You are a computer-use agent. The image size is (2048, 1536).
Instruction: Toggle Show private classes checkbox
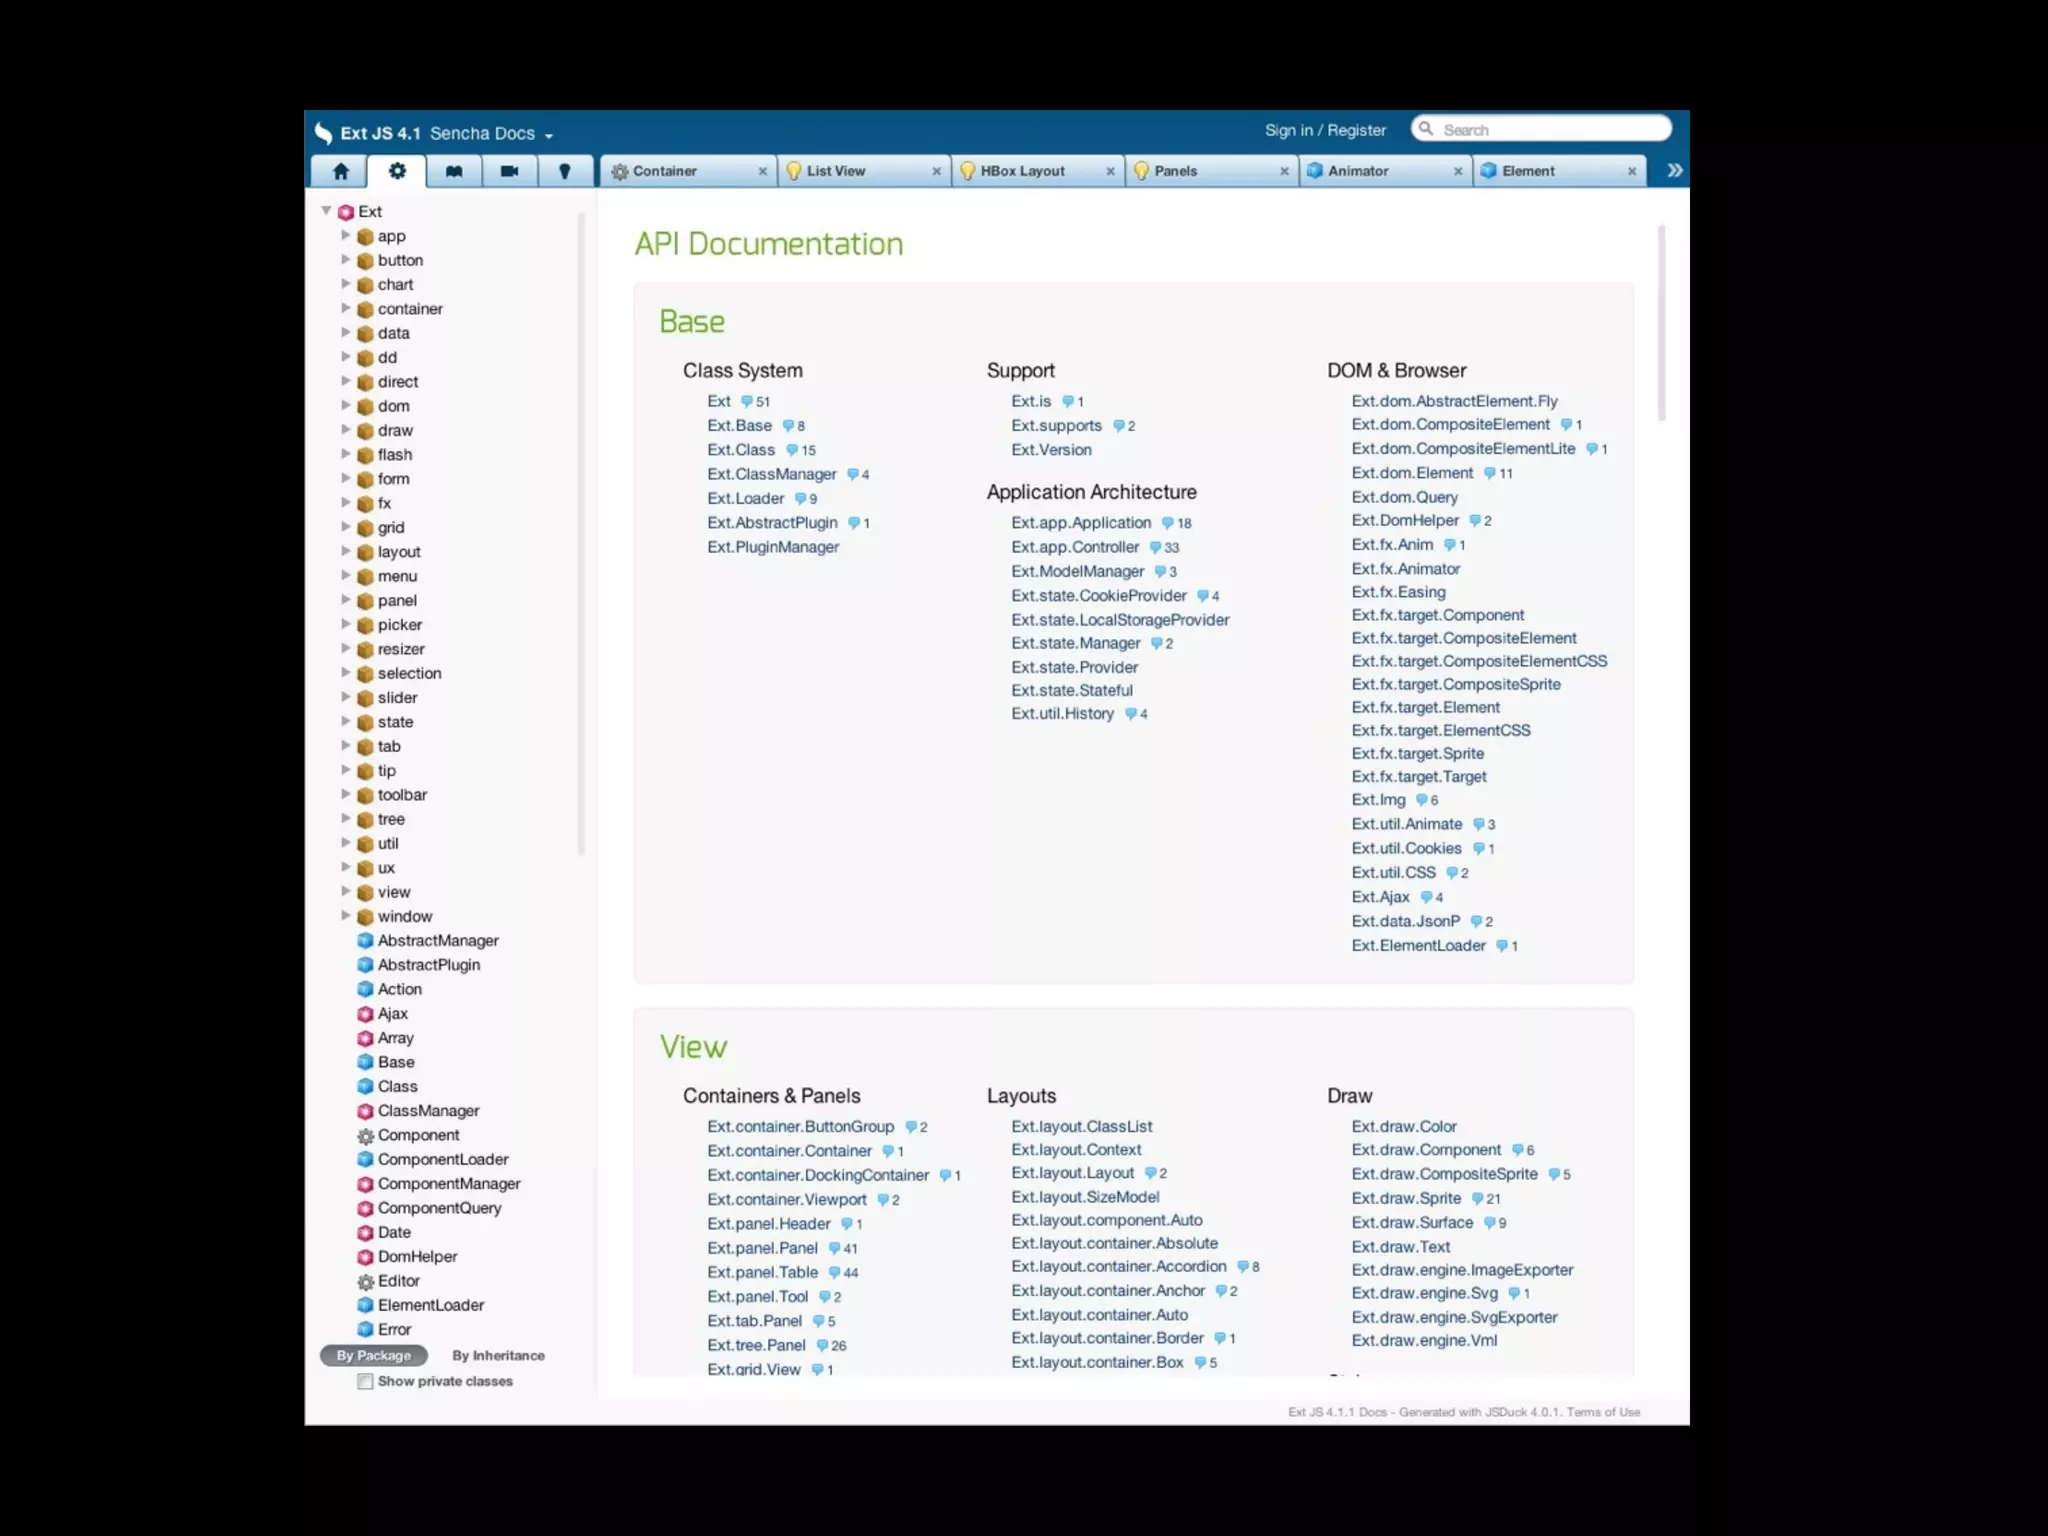tap(366, 1381)
